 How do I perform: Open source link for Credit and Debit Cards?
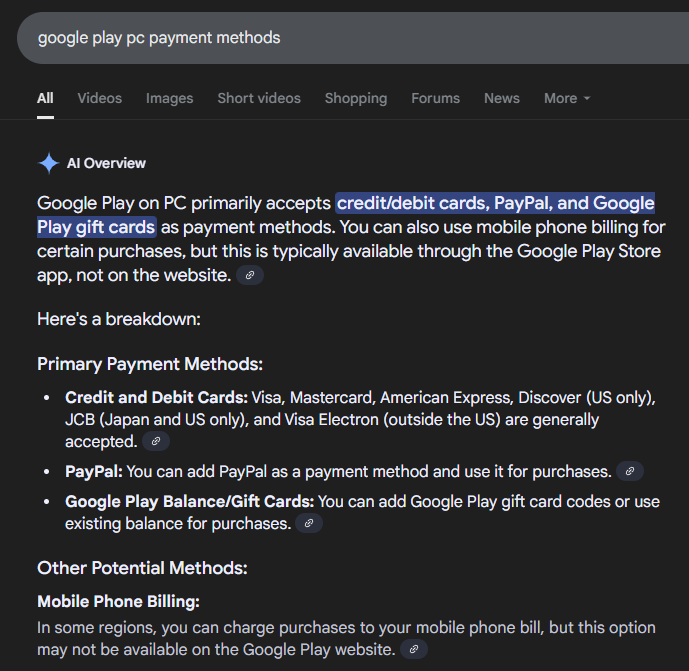point(156,441)
